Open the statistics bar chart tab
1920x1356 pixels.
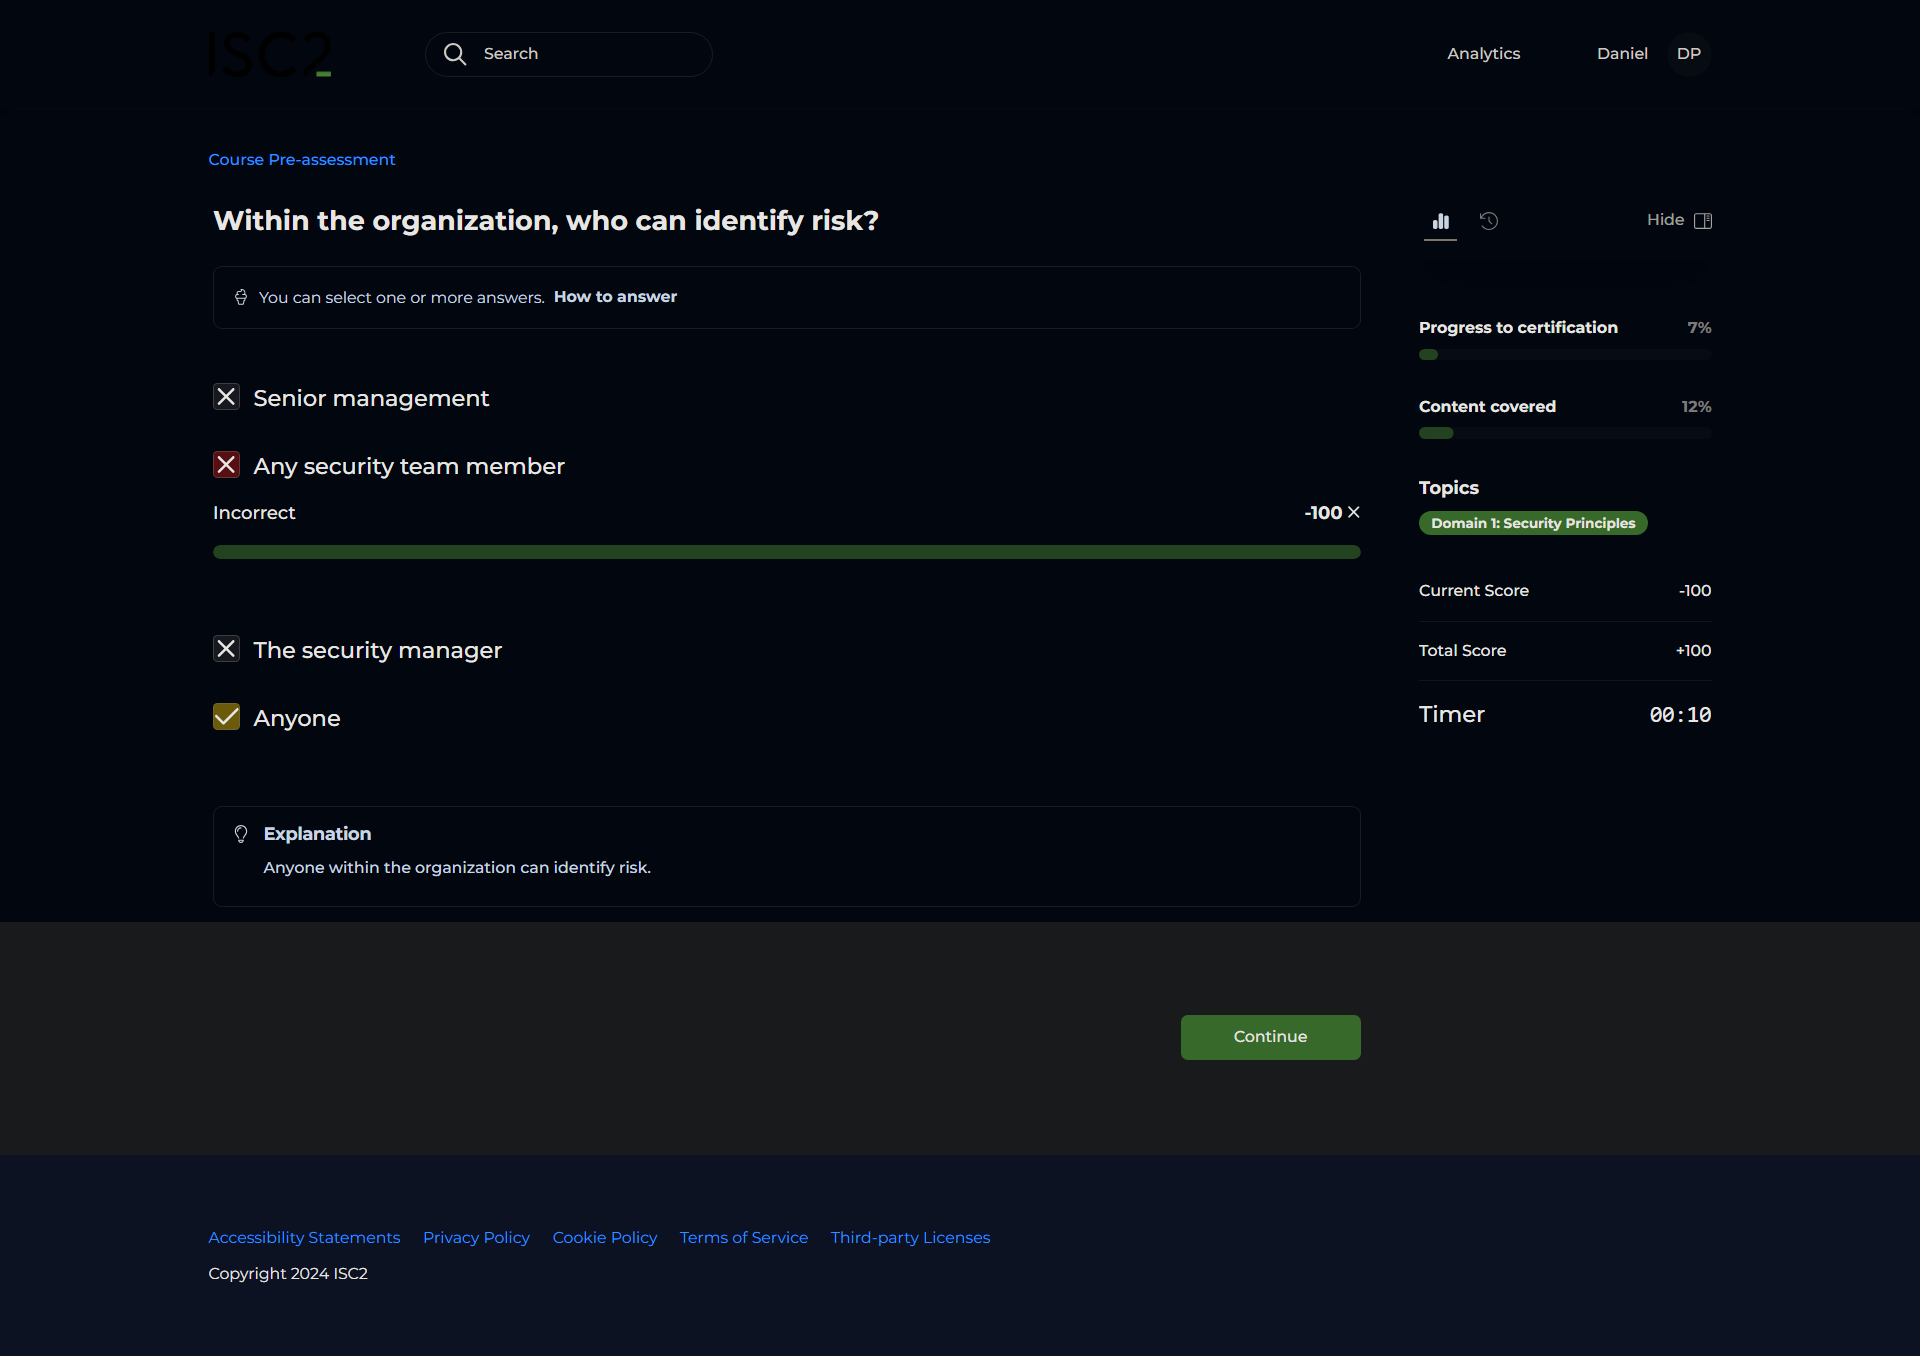pos(1440,221)
